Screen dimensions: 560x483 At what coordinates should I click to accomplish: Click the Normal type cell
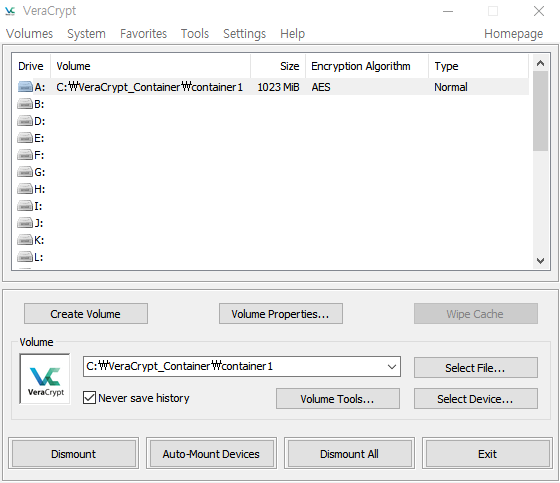[451, 87]
